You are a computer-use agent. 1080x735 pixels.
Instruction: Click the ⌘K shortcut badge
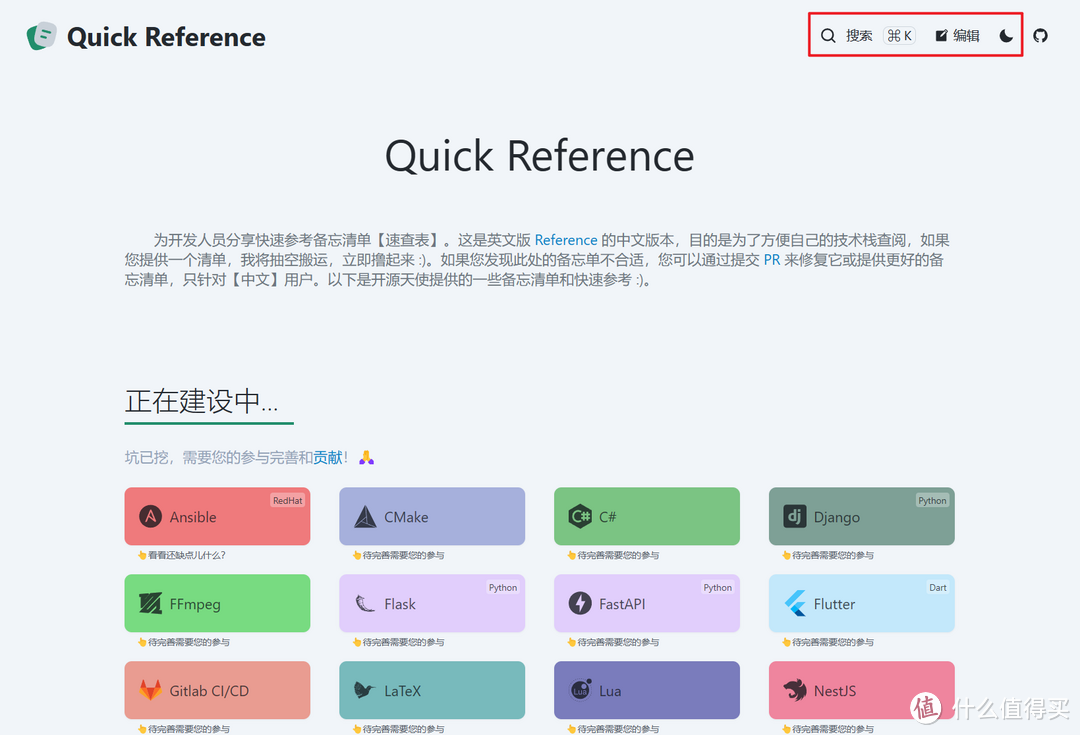(x=900, y=36)
